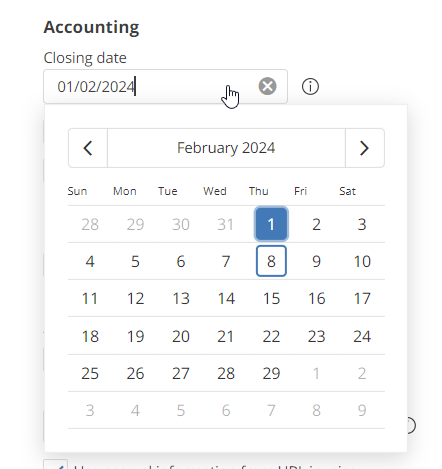Choose Wednesday February 14
Image resolution: width=442 pixels, height=469 pixels.
coord(226,298)
